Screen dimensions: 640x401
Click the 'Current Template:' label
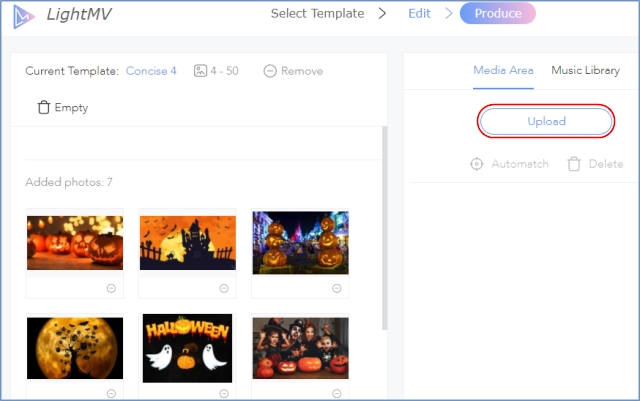coord(72,71)
